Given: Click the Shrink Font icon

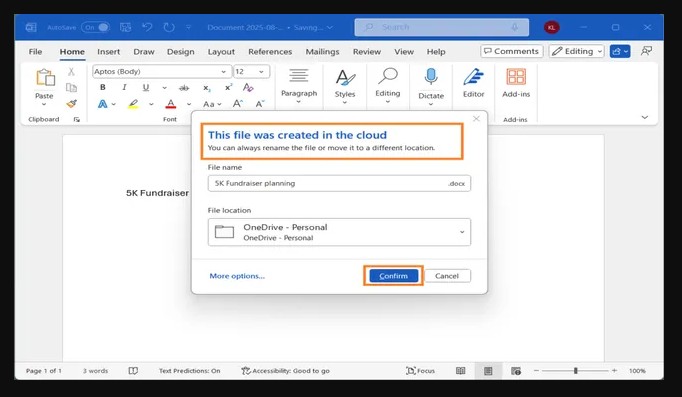Looking at the screenshot, I should [260, 103].
